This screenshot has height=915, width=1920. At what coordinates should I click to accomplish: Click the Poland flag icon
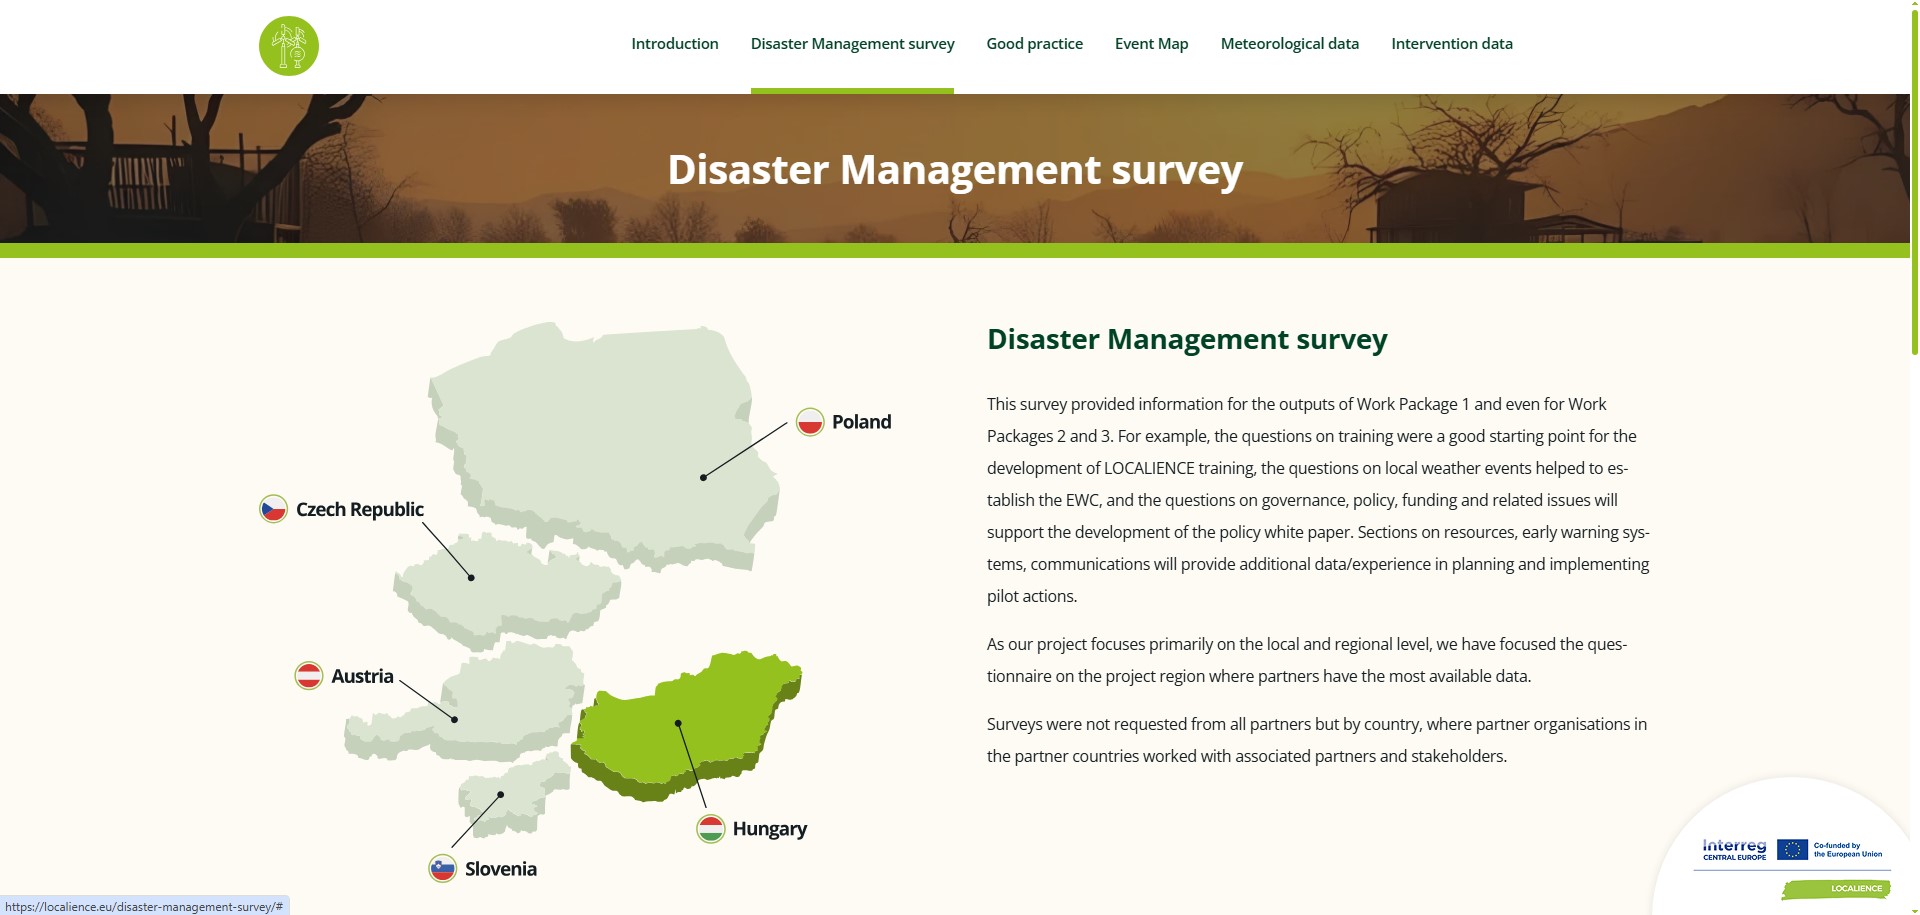(x=810, y=422)
